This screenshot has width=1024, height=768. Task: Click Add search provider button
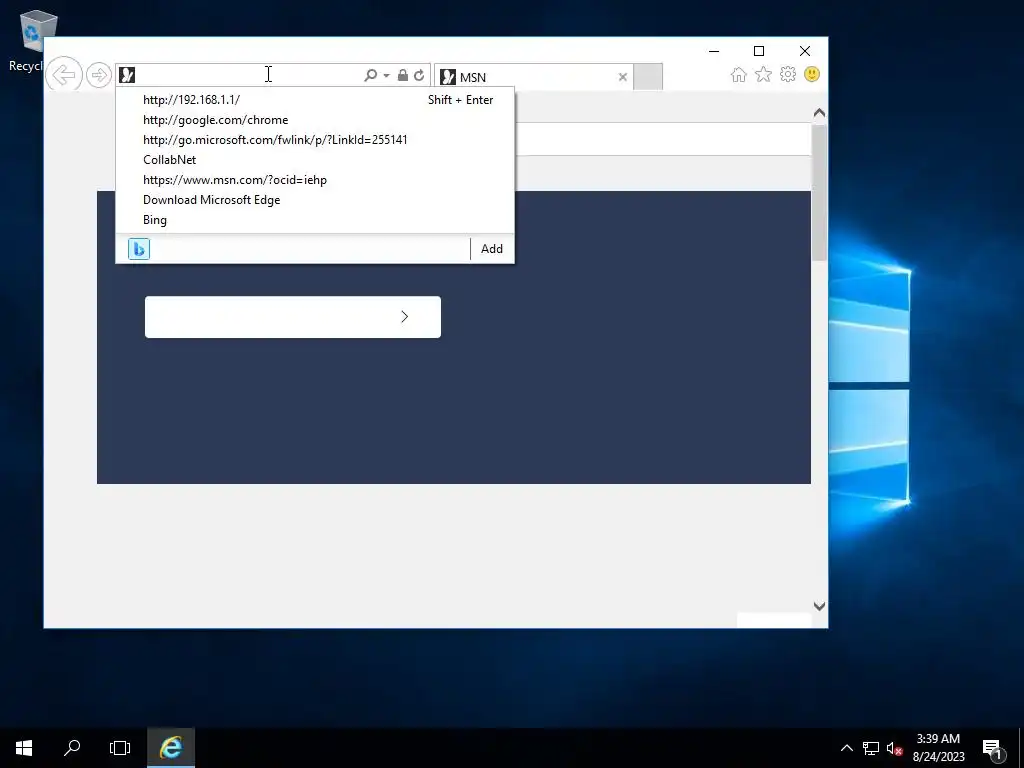tap(492, 249)
